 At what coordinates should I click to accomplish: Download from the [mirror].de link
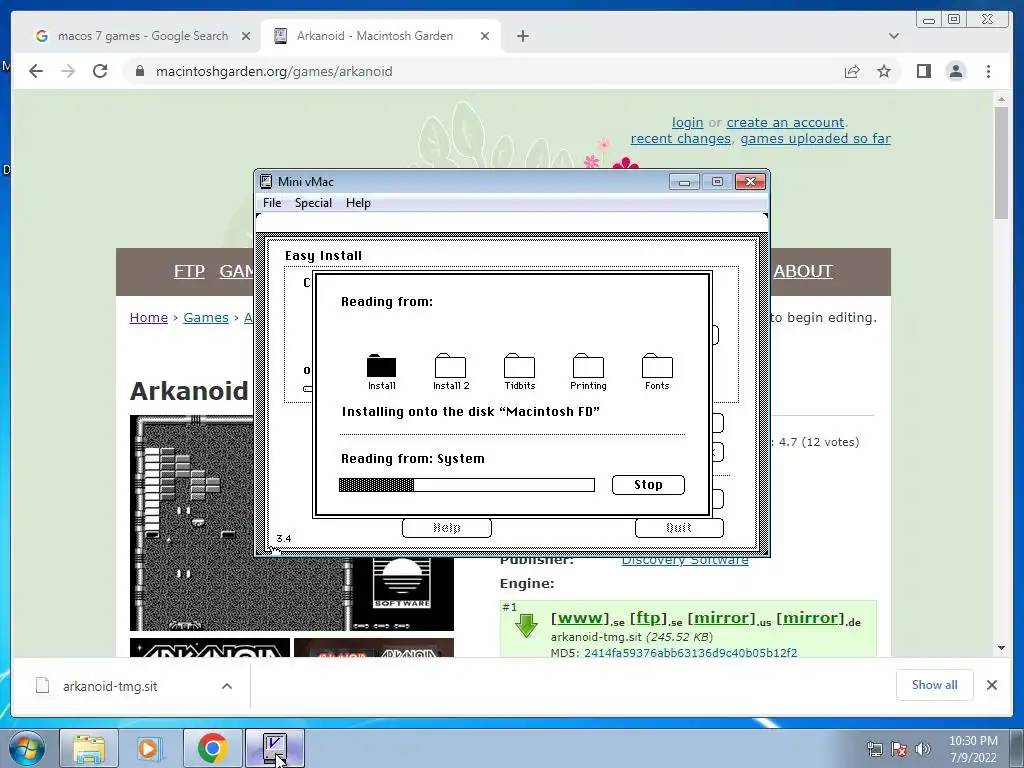810,618
